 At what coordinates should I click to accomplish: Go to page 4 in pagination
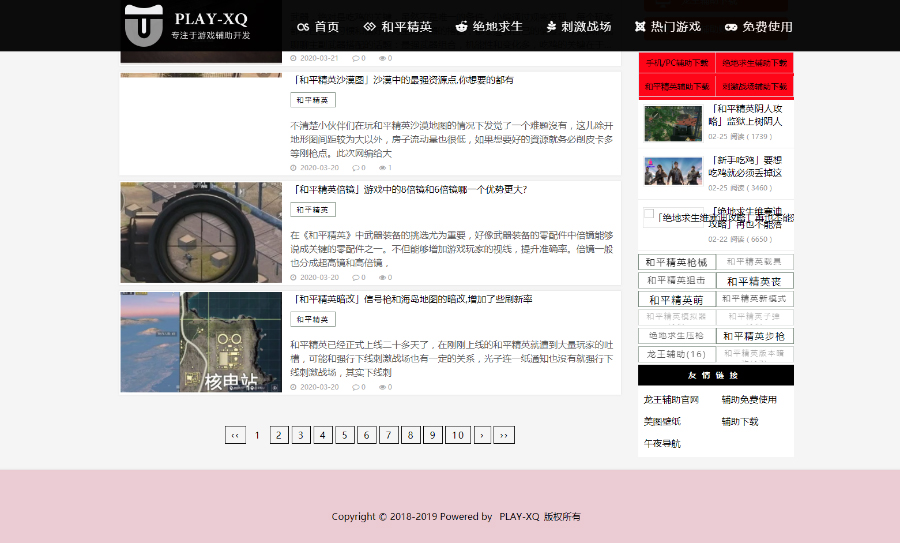coord(323,435)
